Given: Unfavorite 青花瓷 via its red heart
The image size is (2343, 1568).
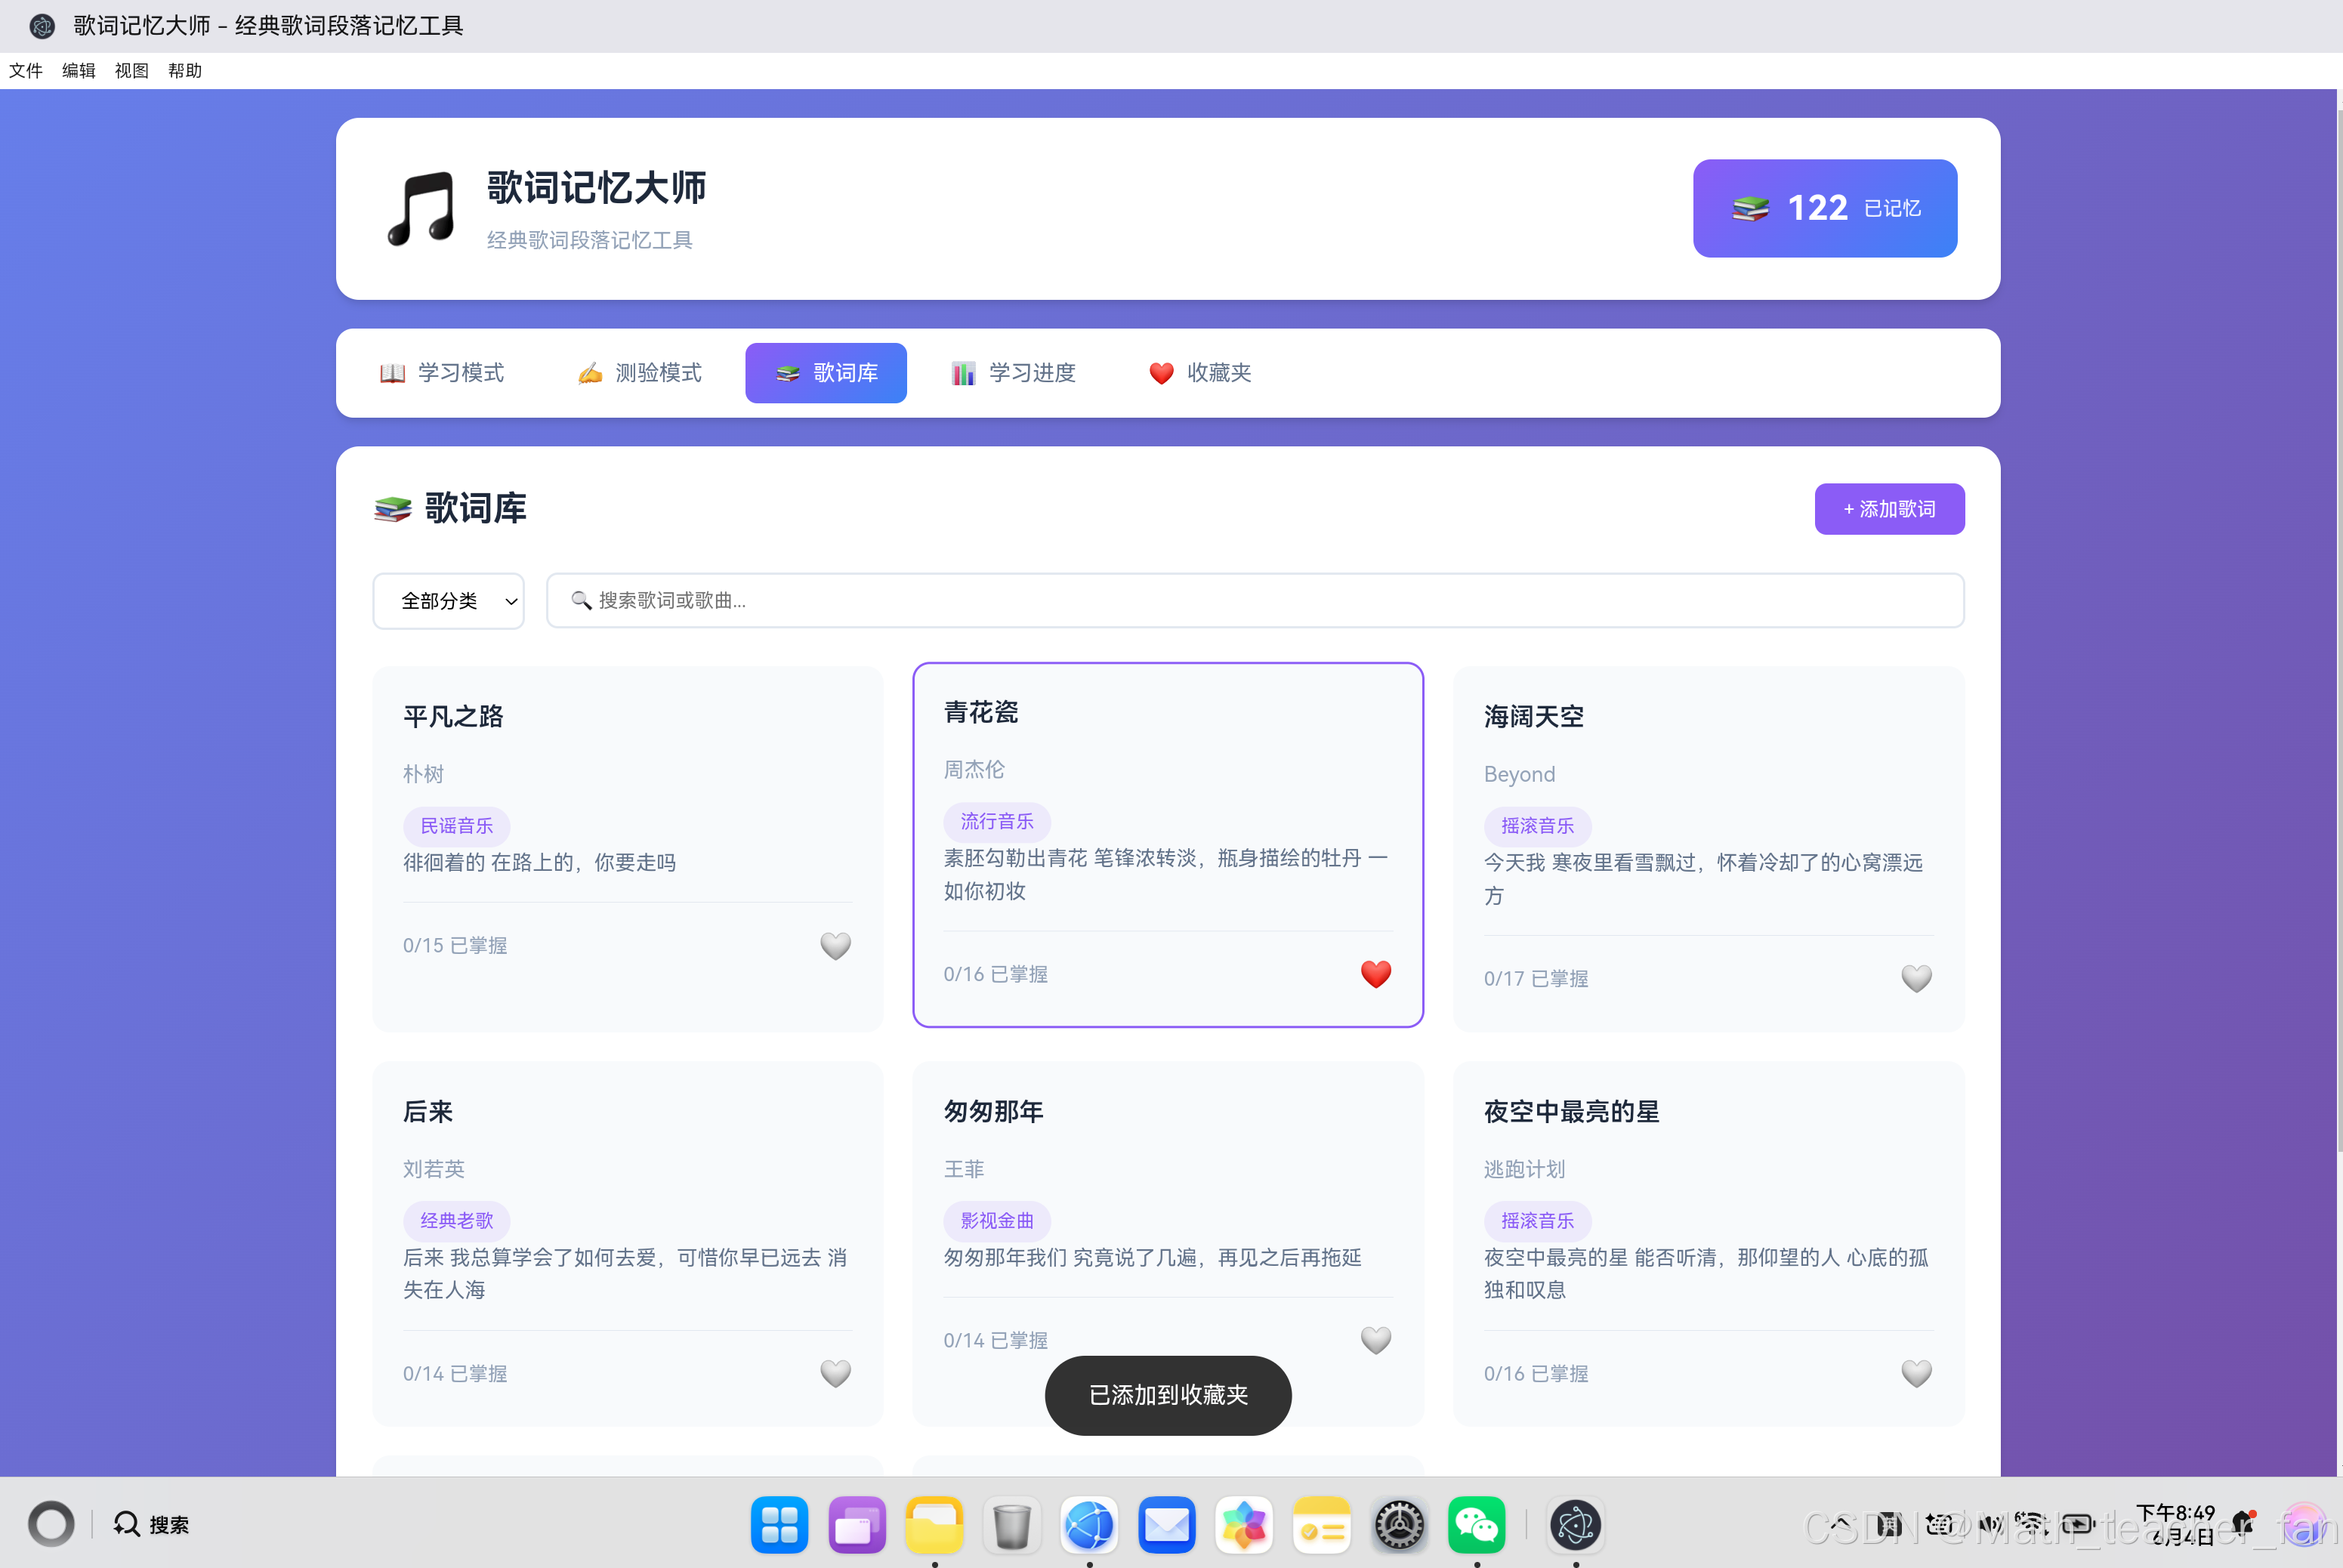Looking at the screenshot, I should point(1376,974).
